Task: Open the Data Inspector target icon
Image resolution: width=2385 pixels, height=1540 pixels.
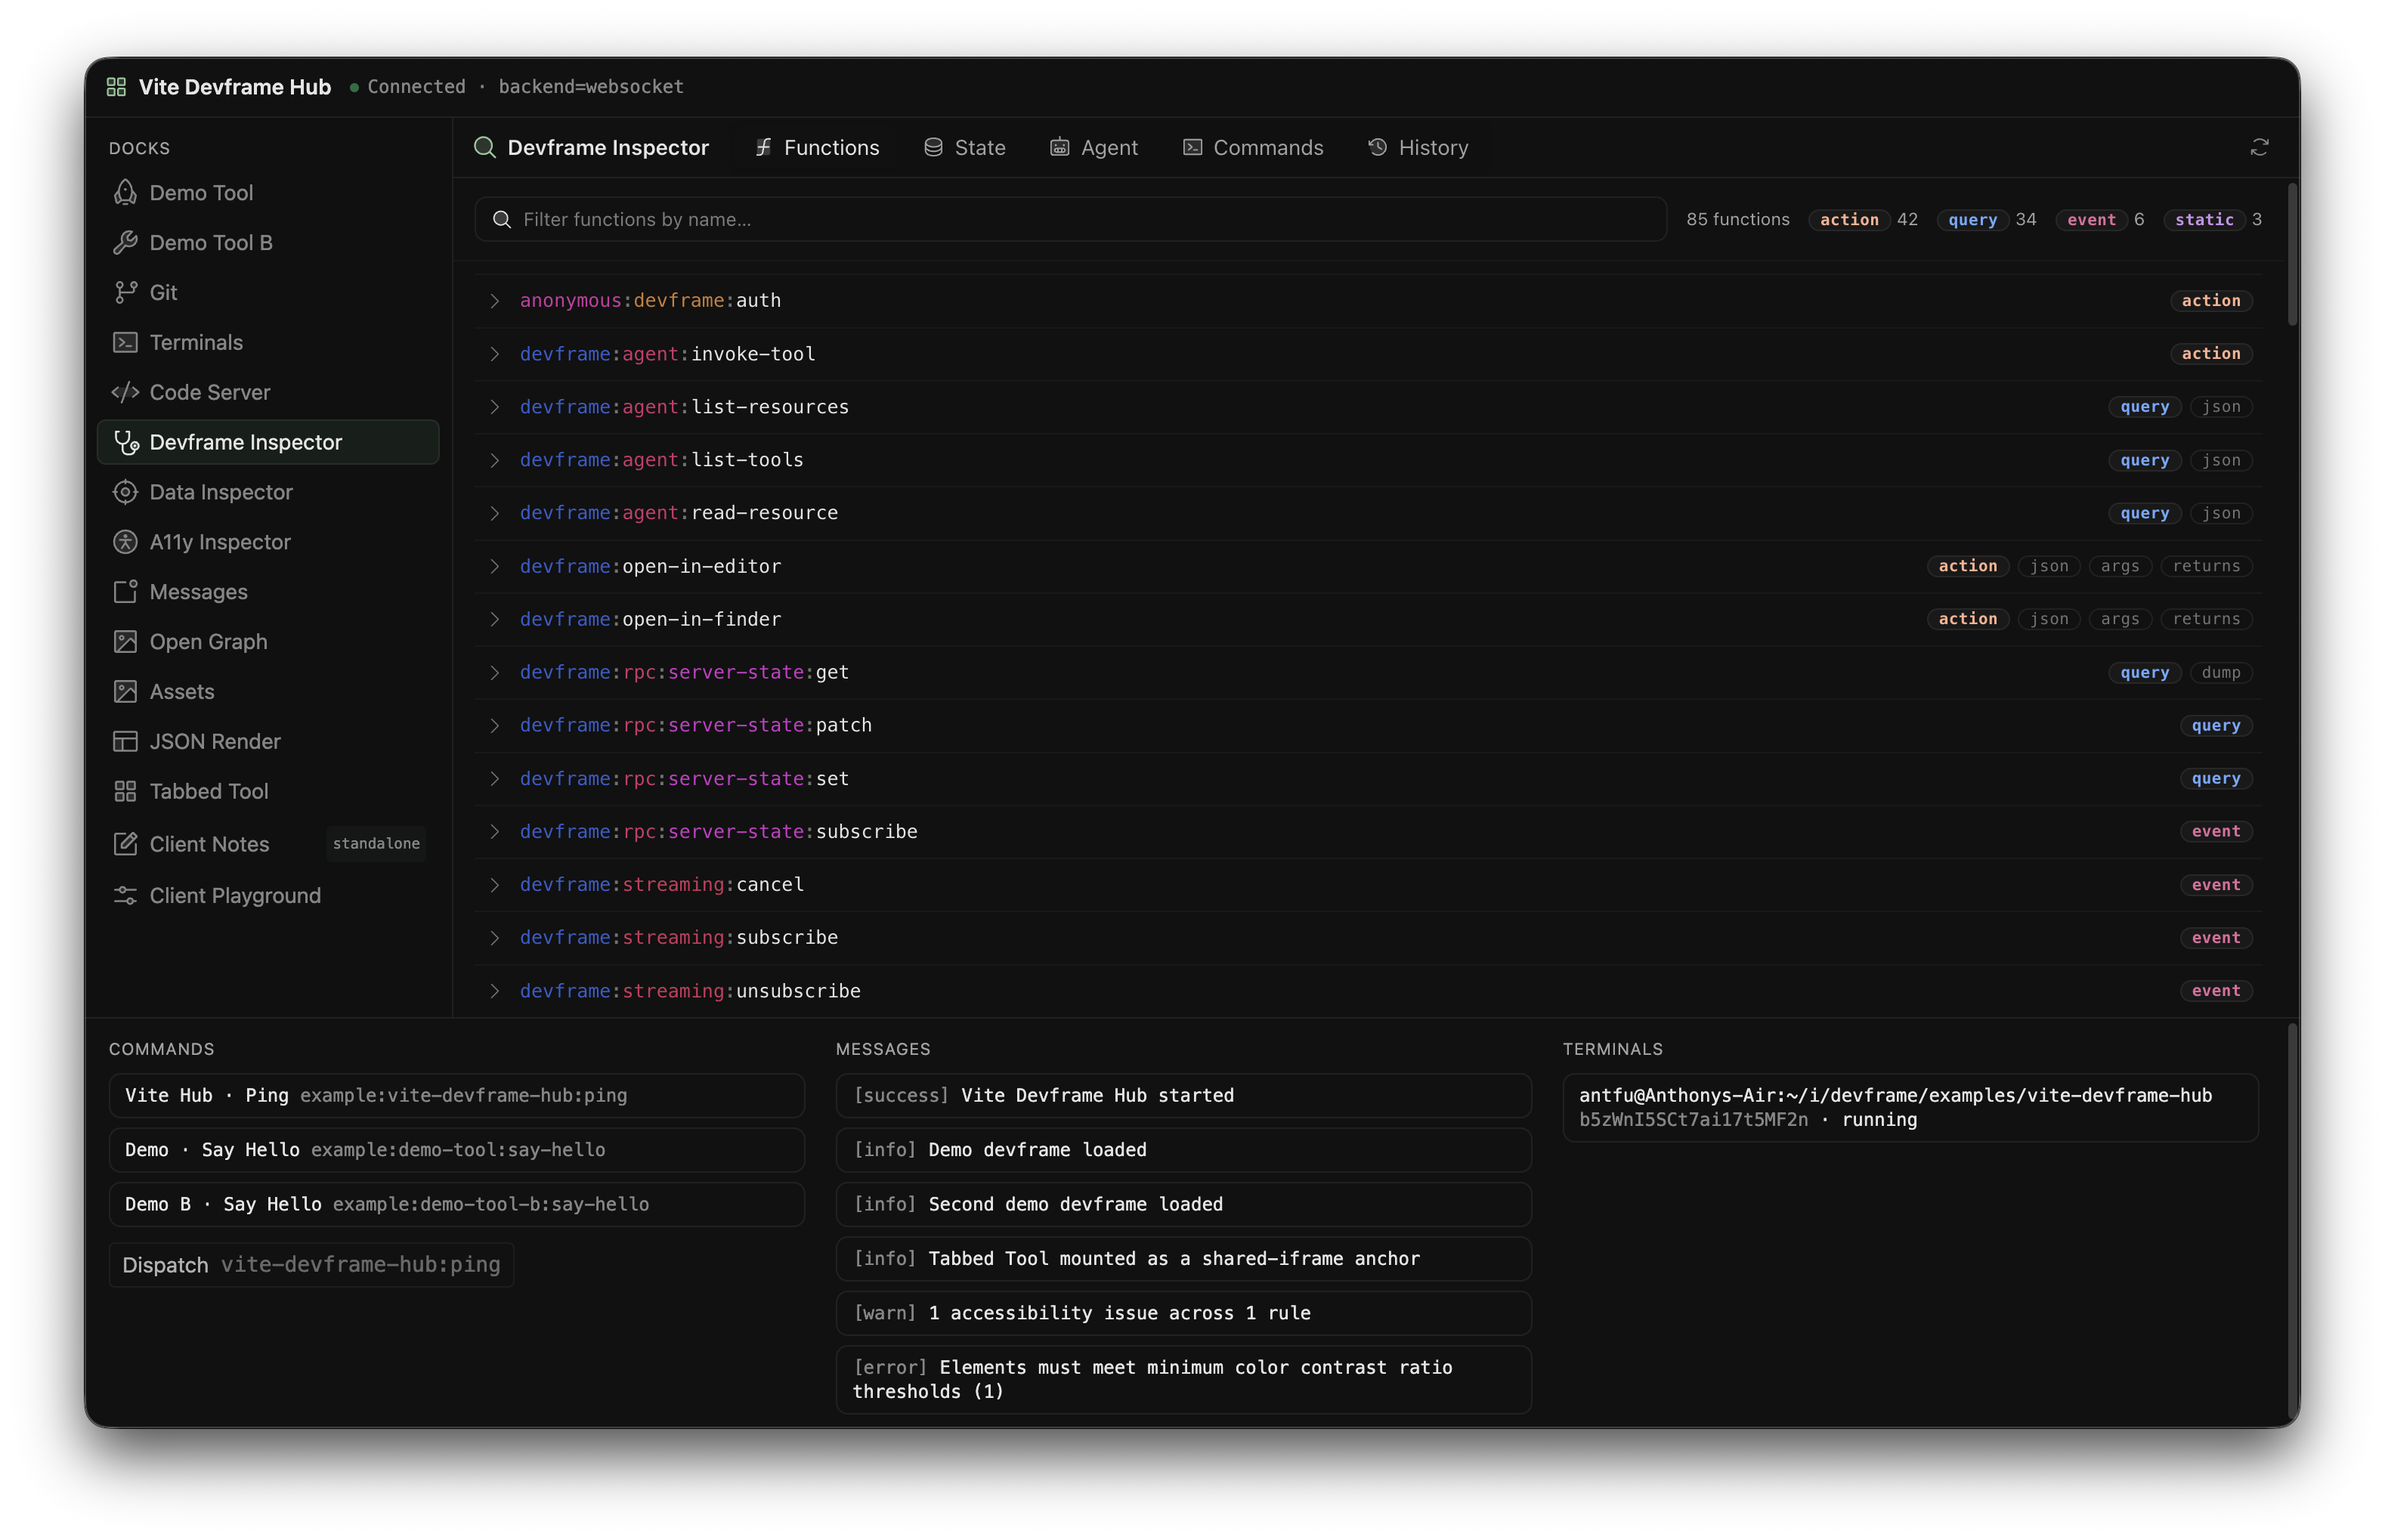Action: click(125, 492)
